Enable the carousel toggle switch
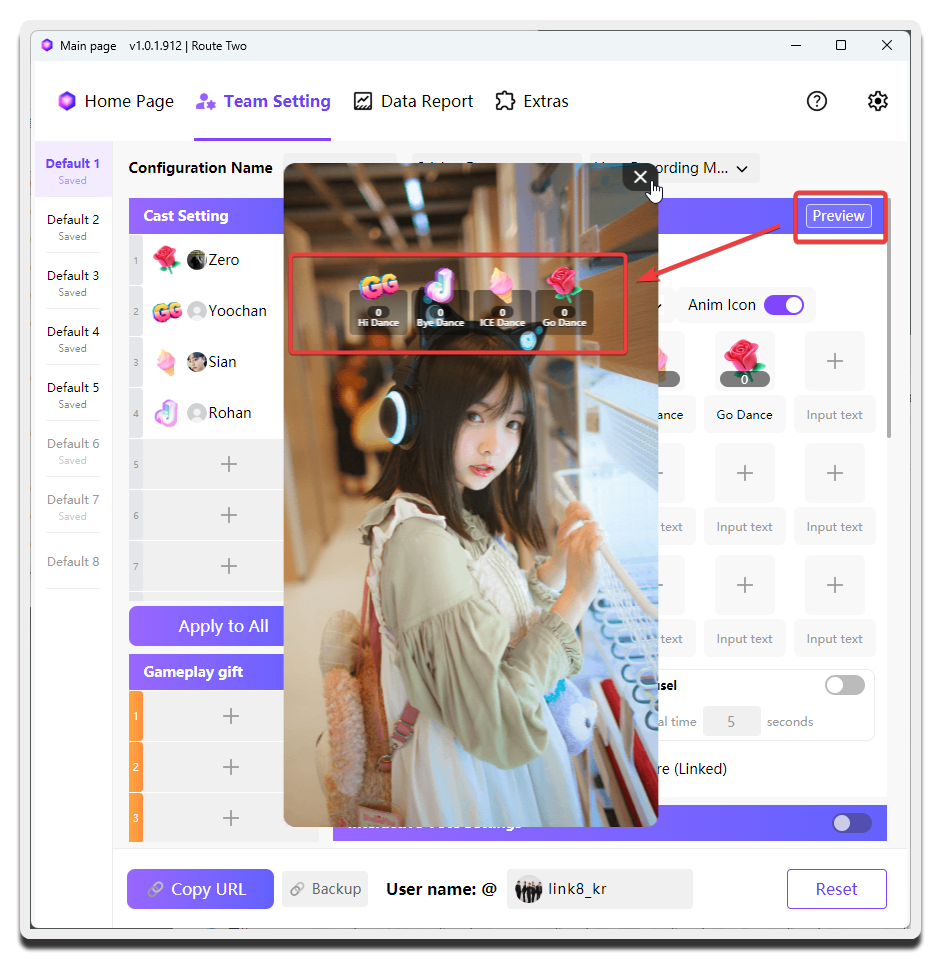The width and height of the screenshot is (941, 959). [844, 685]
